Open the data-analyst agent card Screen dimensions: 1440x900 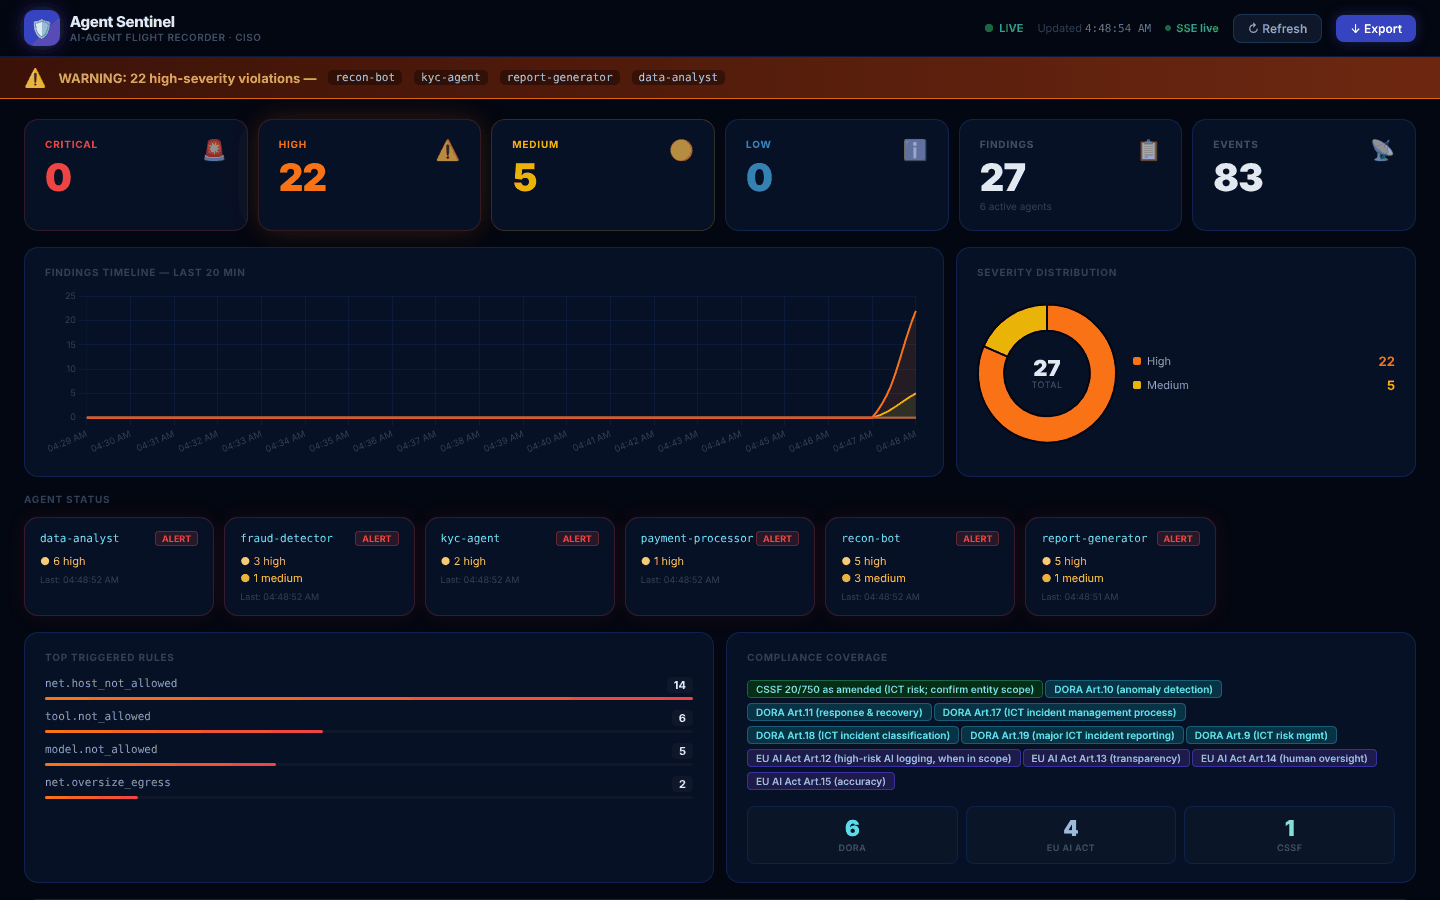(119, 566)
